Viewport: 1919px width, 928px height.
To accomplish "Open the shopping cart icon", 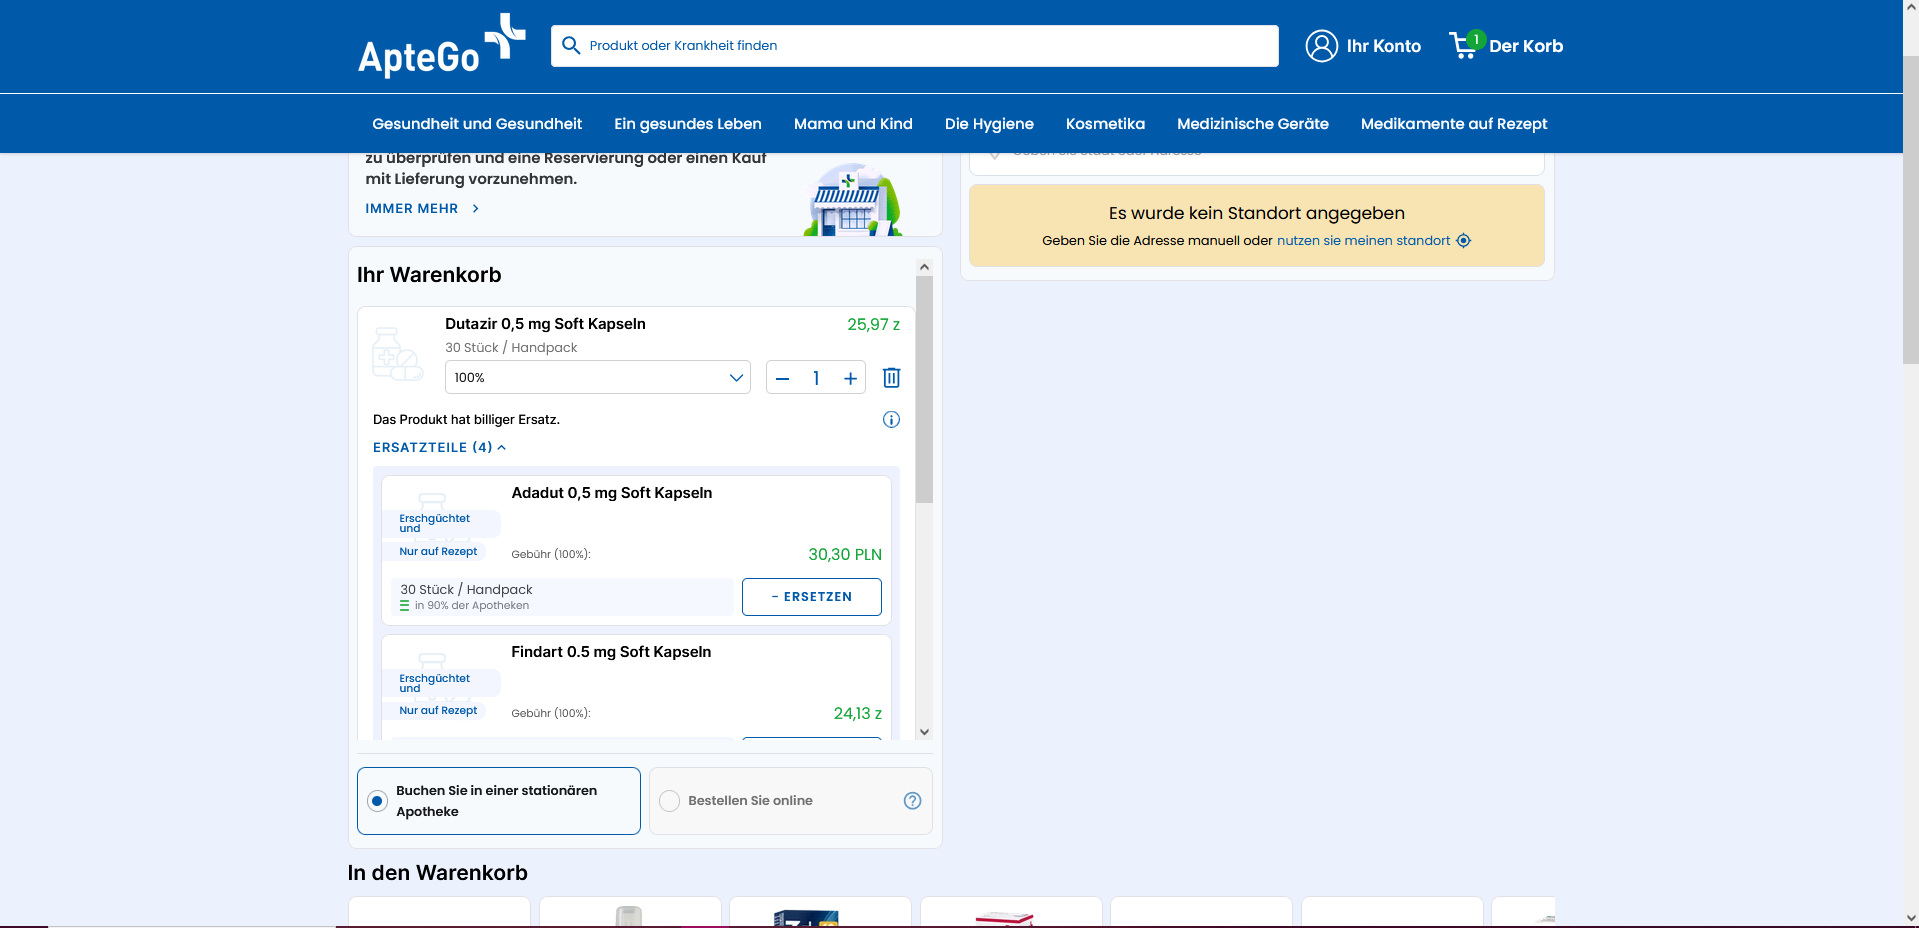I will click(1466, 45).
